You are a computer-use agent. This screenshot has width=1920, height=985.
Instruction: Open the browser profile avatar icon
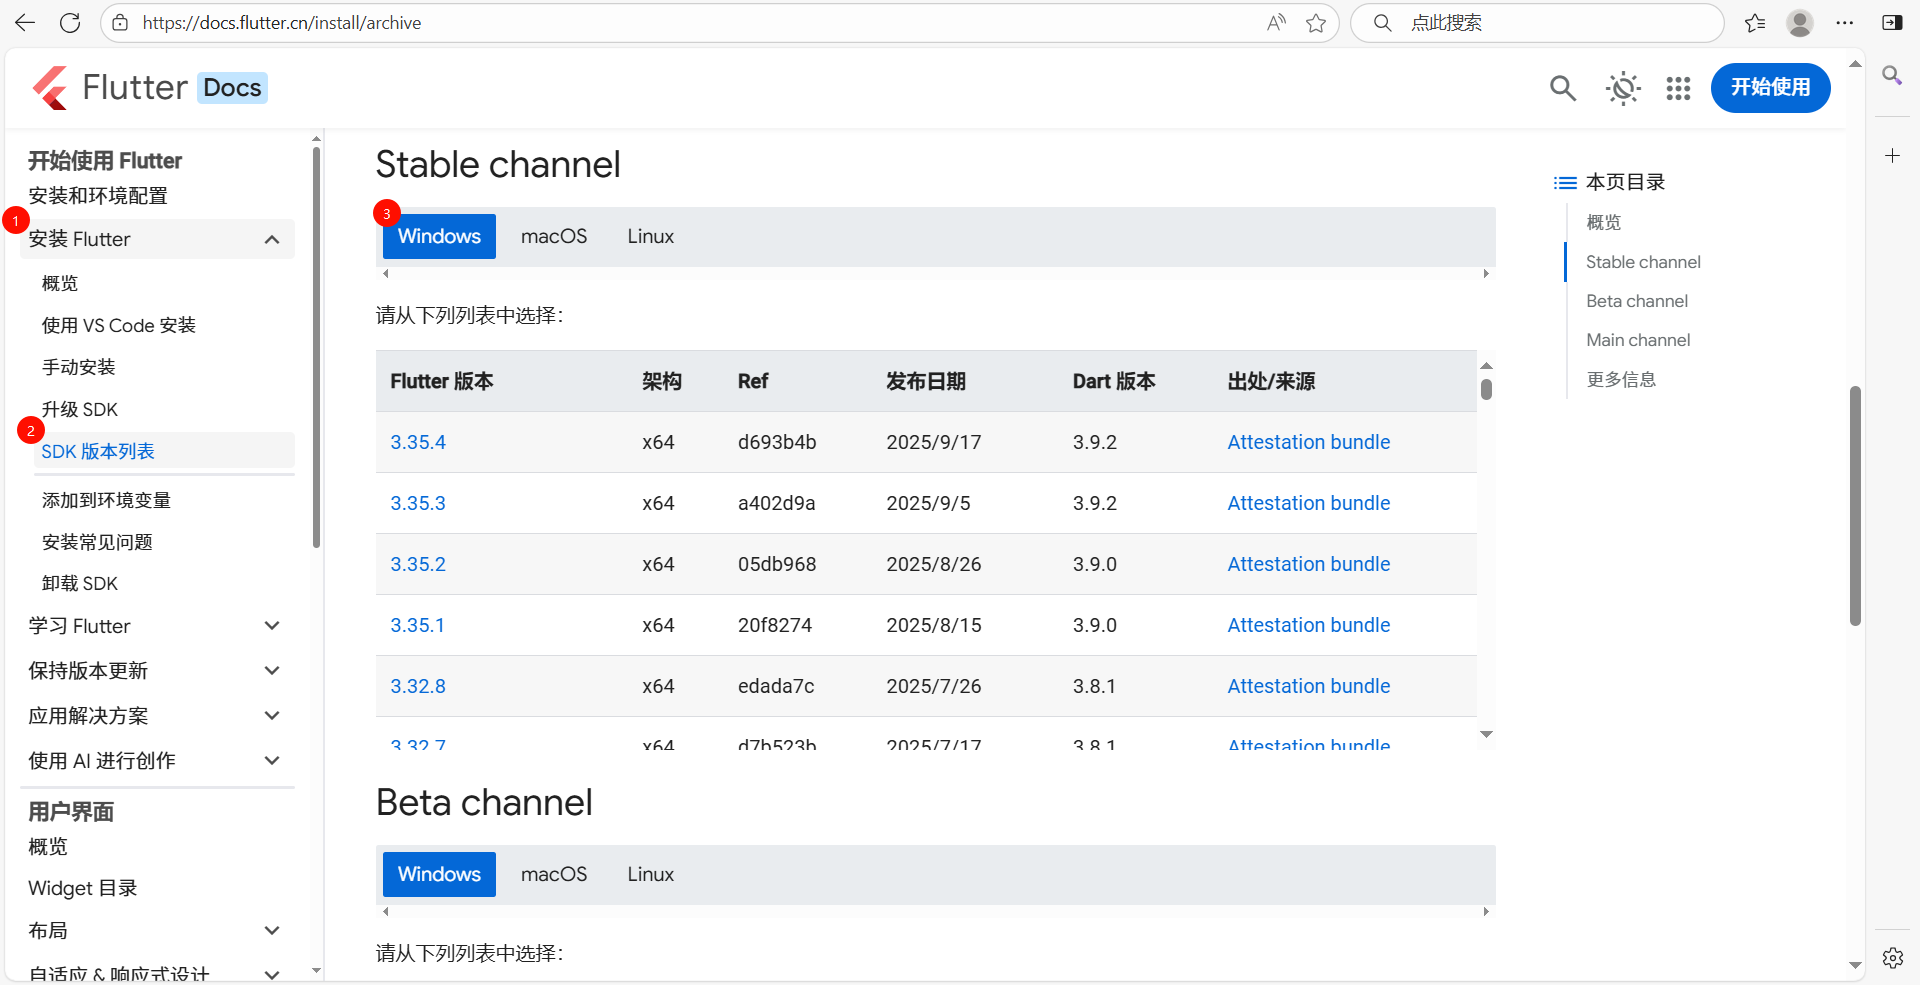point(1800,23)
